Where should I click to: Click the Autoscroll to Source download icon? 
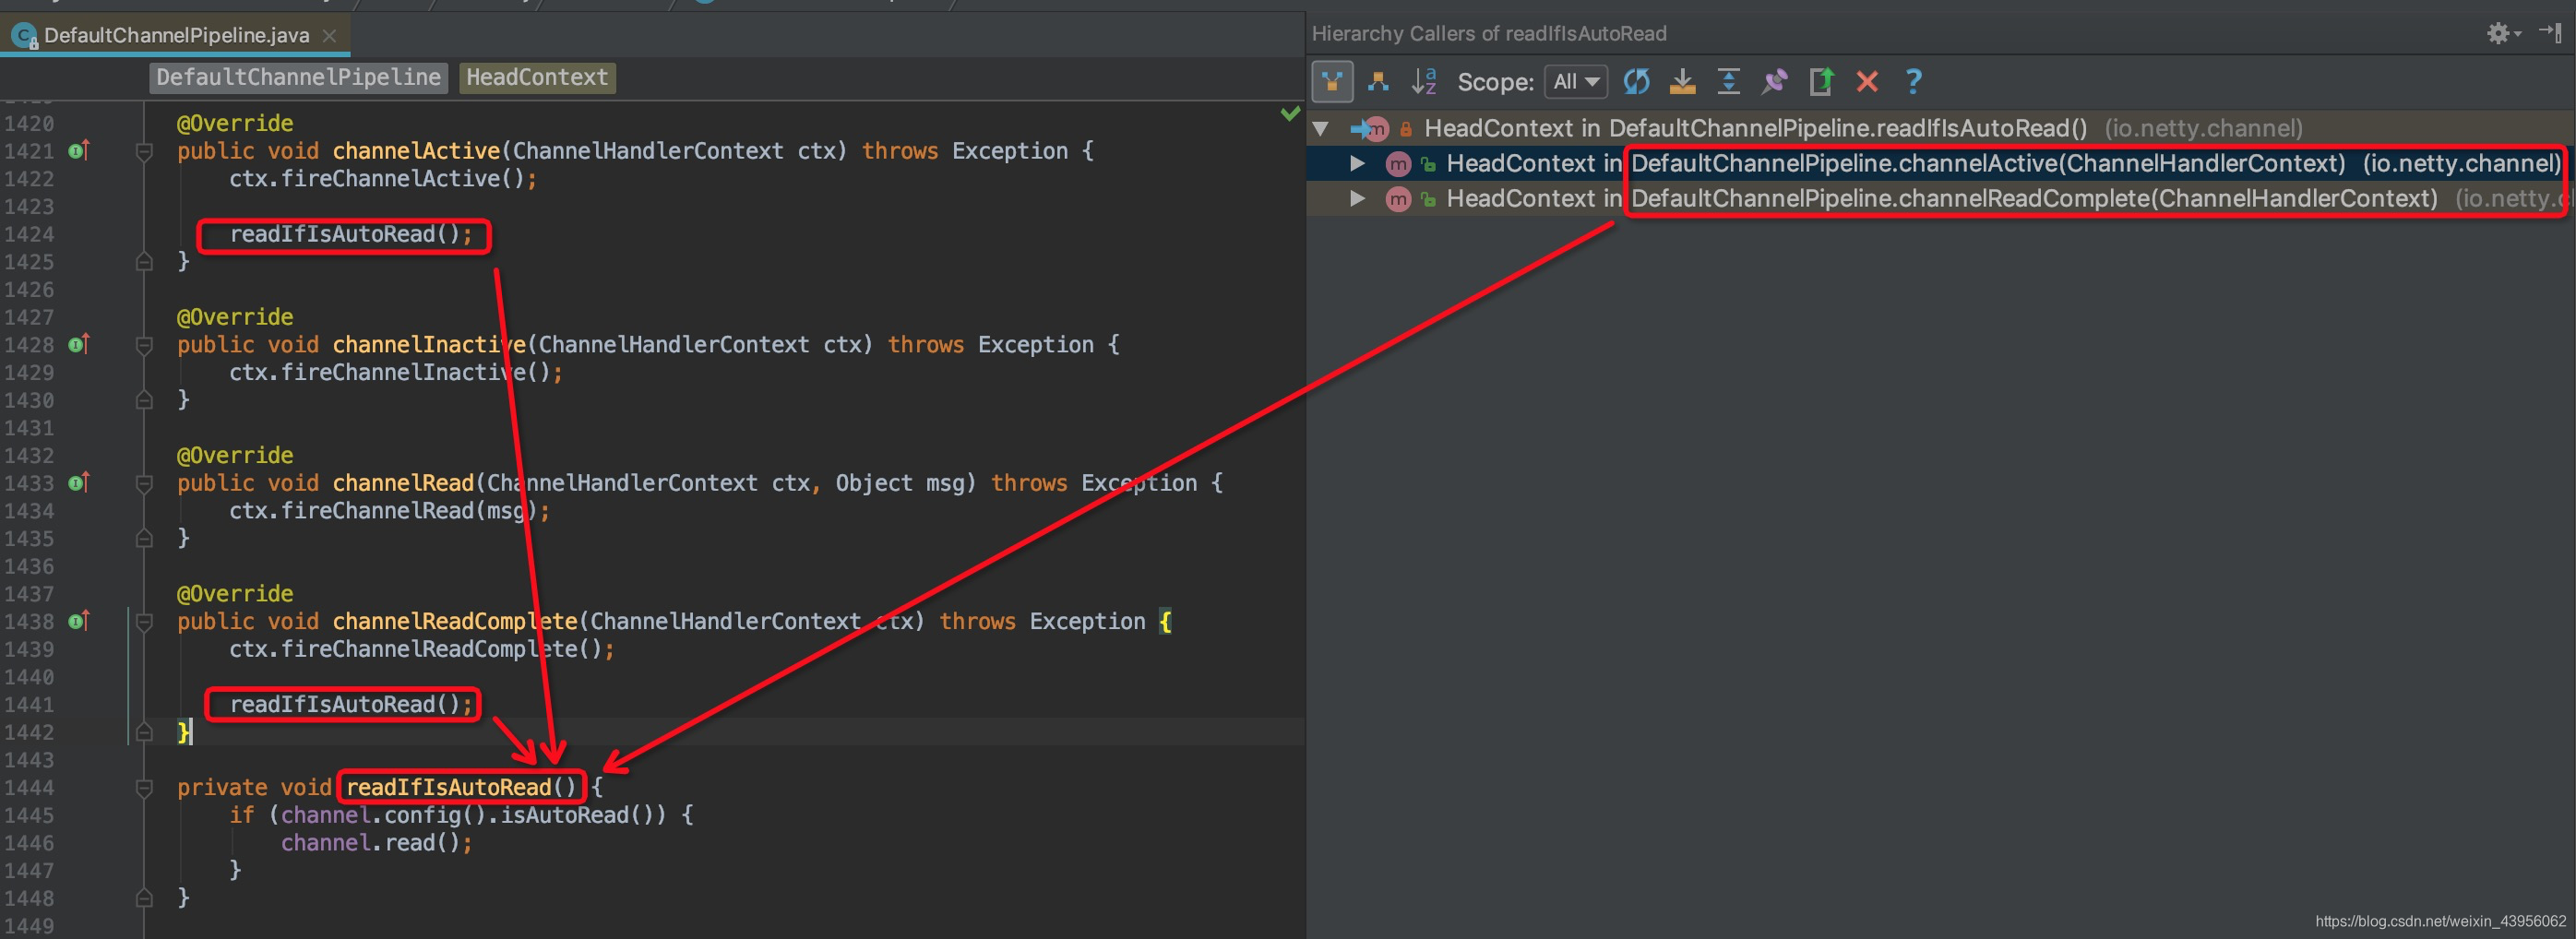coord(1682,82)
